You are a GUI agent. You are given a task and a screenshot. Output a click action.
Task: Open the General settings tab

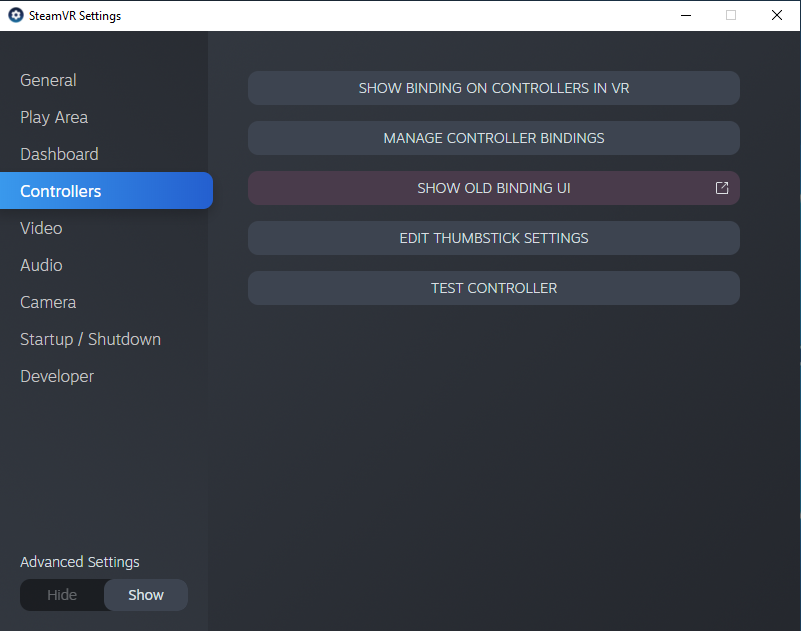tap(48, 80)
